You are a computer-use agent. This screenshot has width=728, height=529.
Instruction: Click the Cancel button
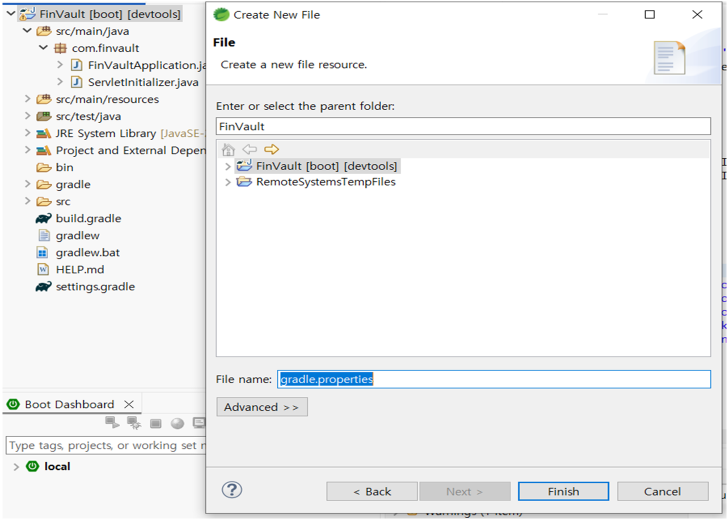click(x=663, y=491)
